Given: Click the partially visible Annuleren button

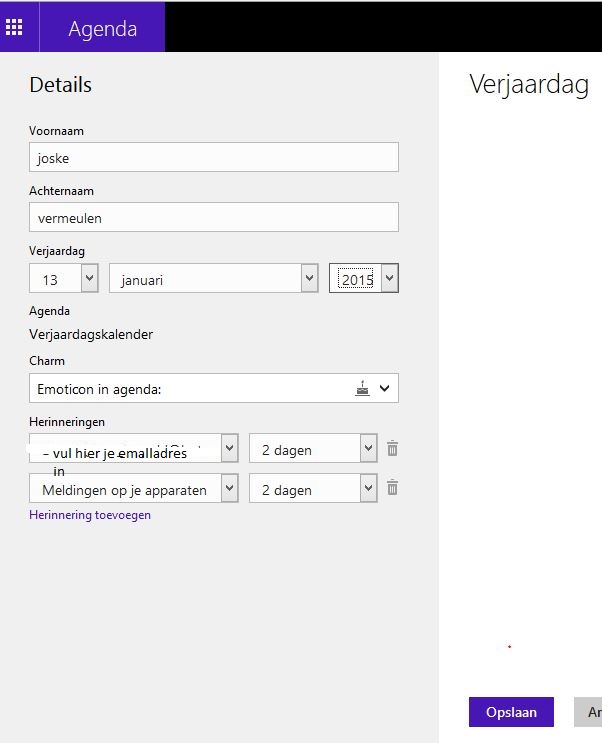Looking at the screenshot, I should click(588, 712).
